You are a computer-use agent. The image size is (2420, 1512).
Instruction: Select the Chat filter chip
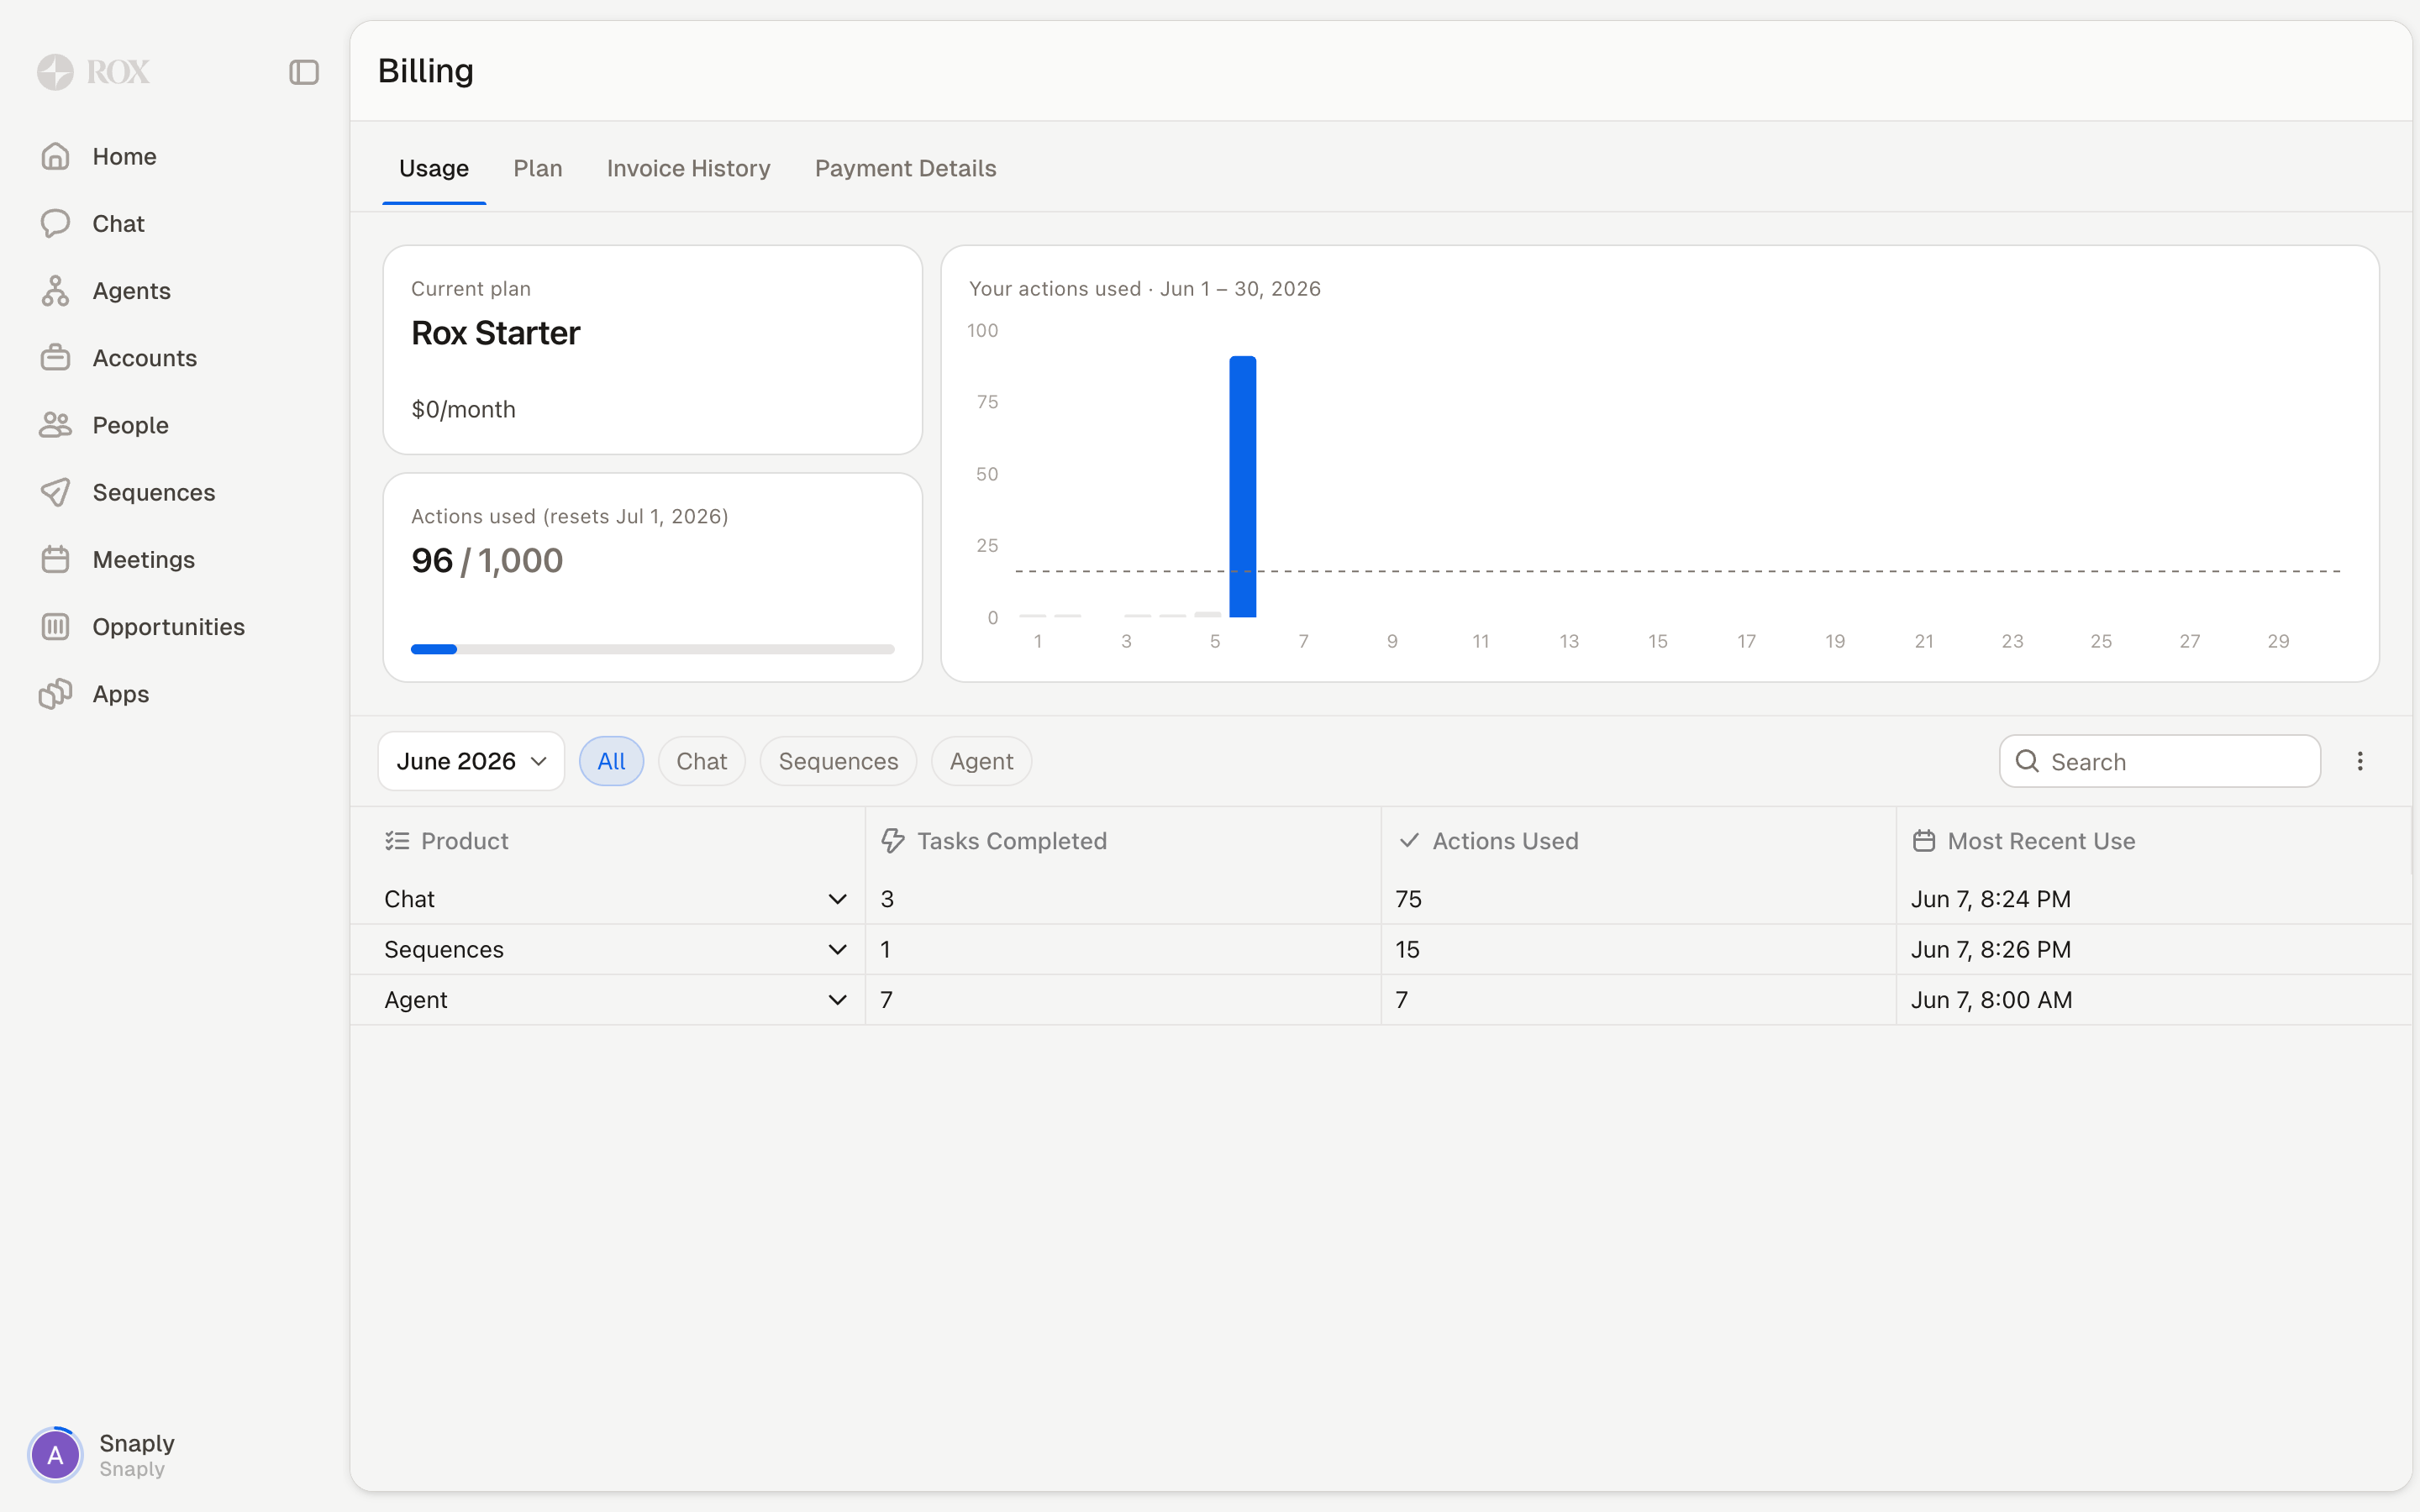pyautogui.click(x=701, y=761)
